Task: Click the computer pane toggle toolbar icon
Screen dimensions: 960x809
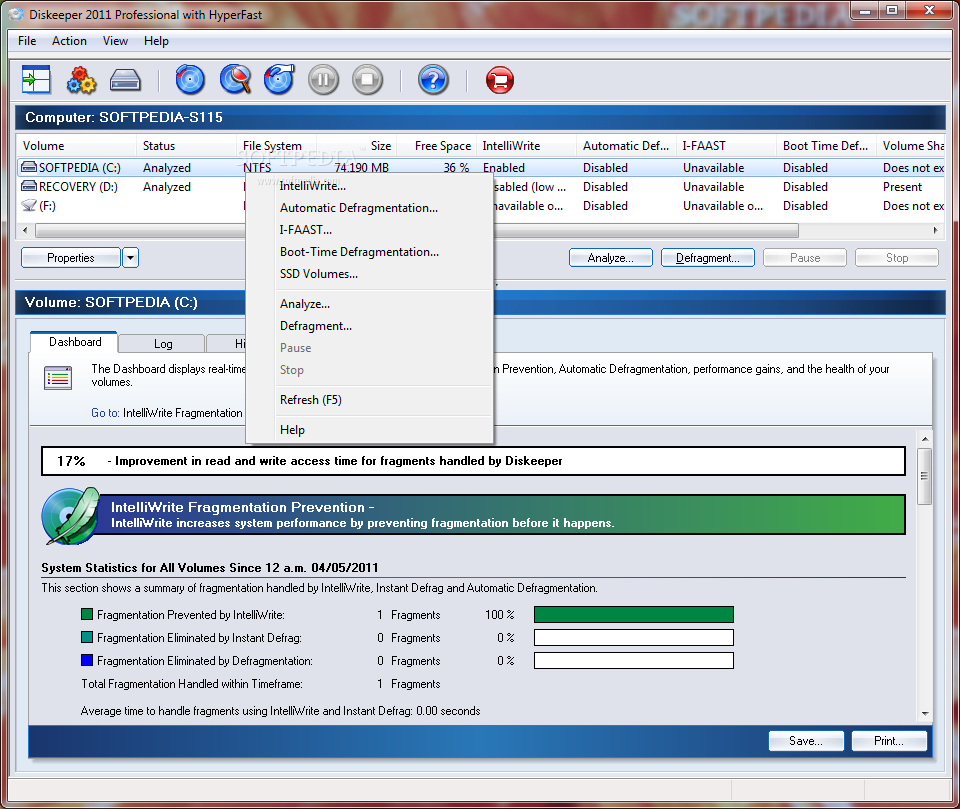Action: 36,80
